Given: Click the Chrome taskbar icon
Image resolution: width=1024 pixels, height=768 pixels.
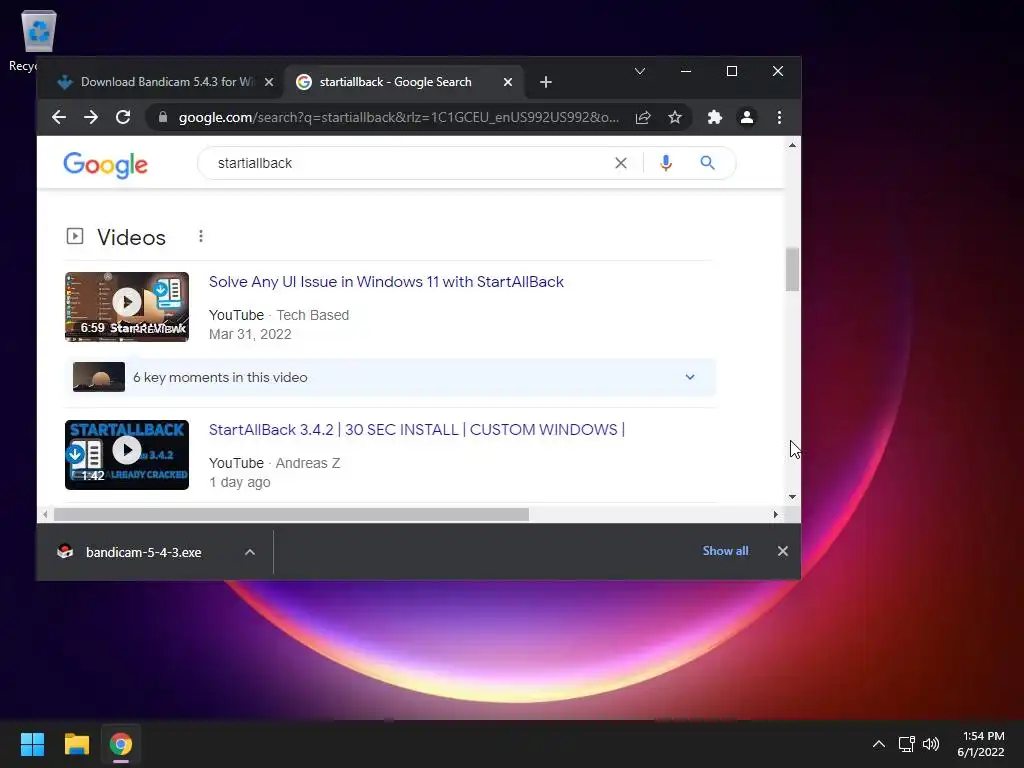Looking at the screenshot, I should (121, 744).
